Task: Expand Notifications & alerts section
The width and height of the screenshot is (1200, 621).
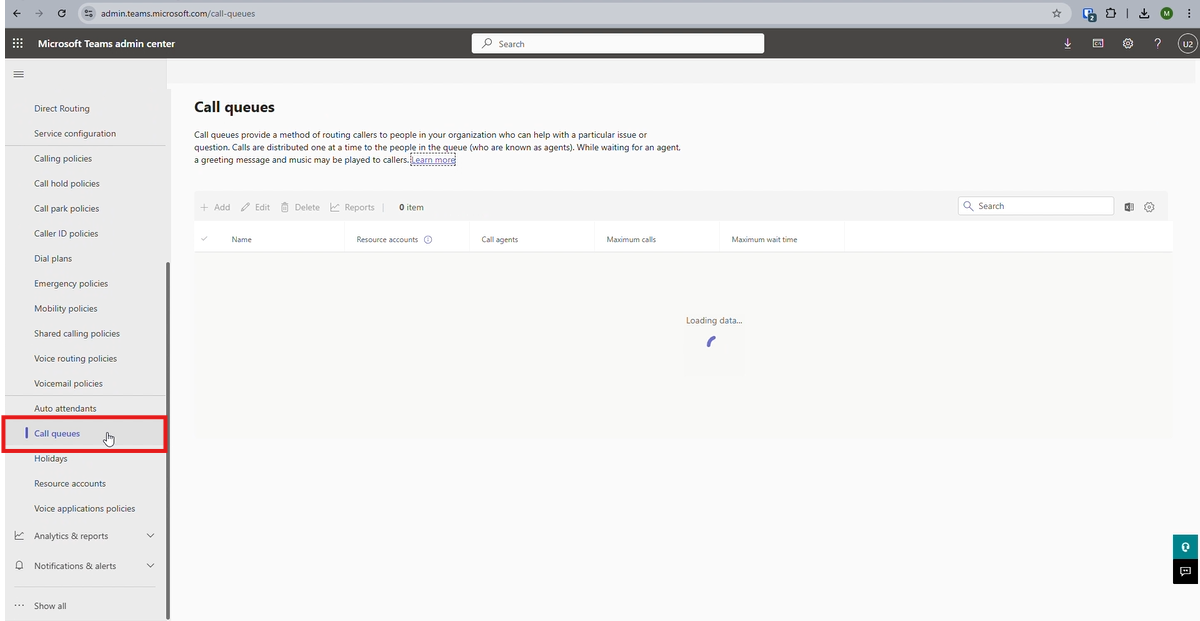Action: click(x=151, y=566)
